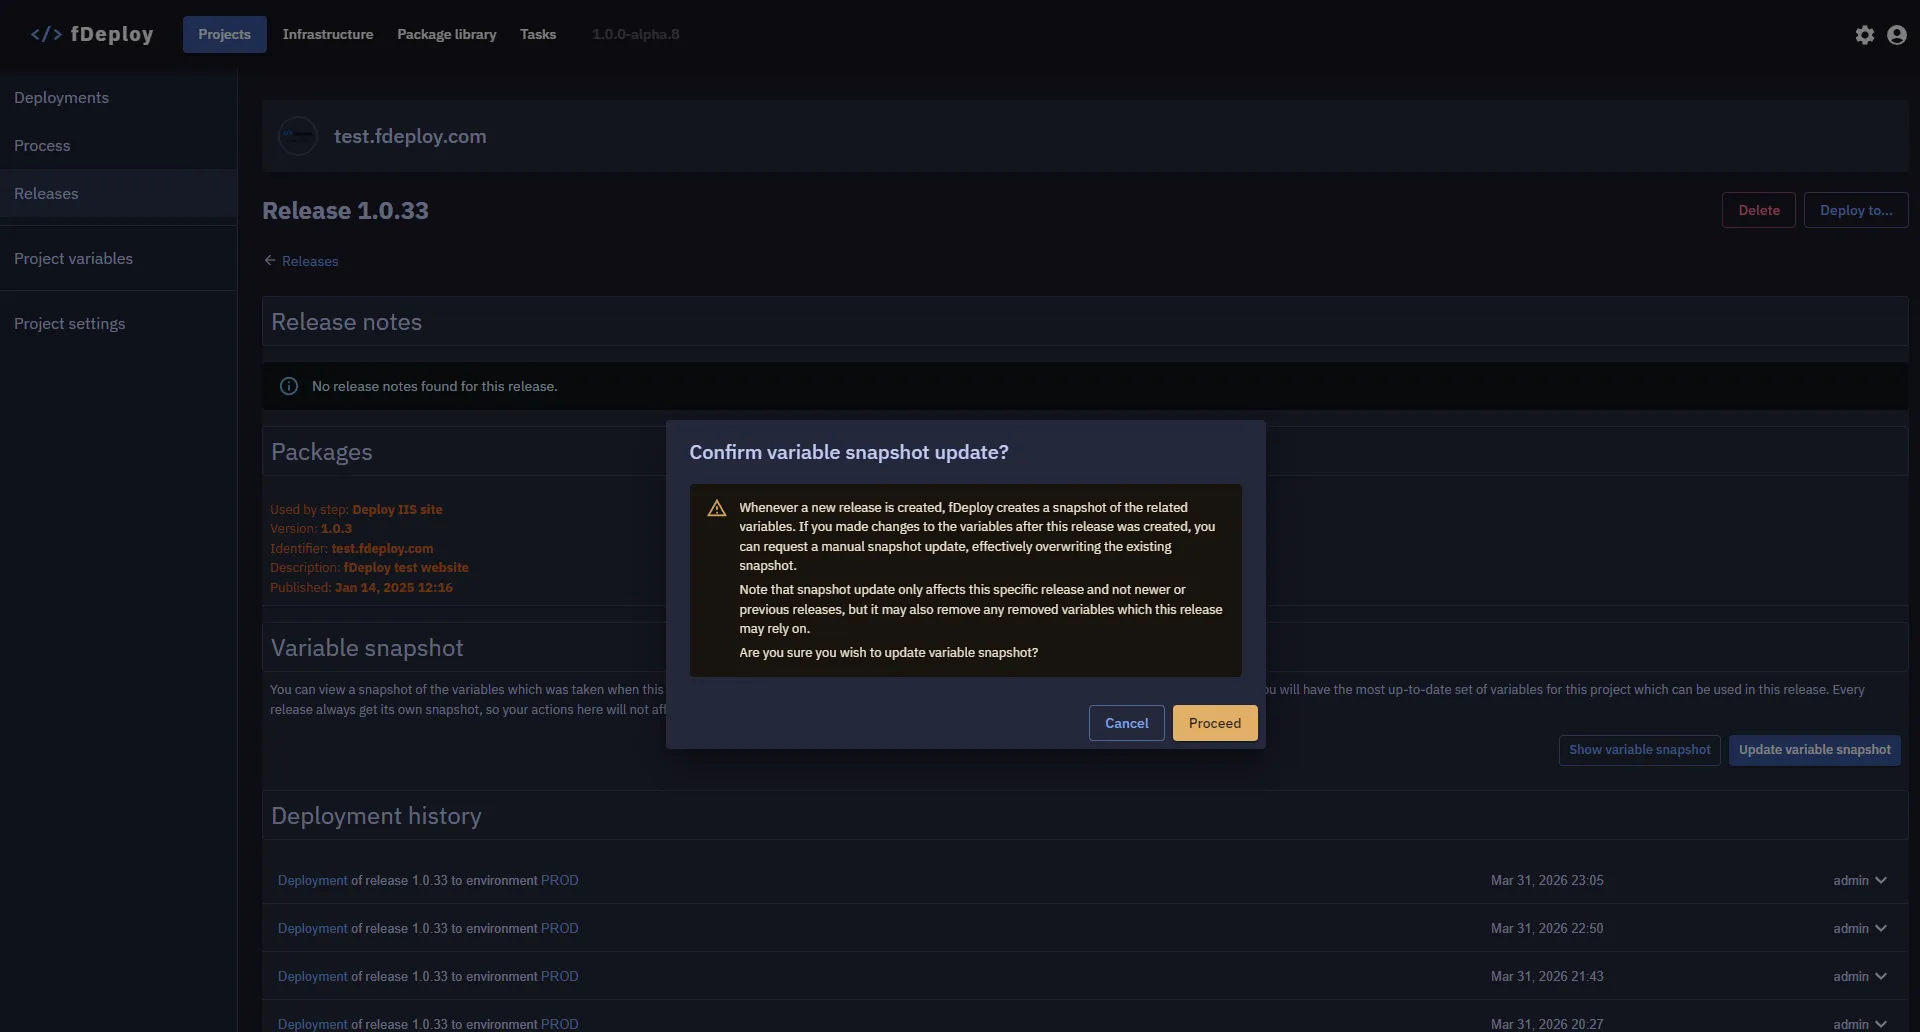Click the Variable snapshot heading

[367, 649]
